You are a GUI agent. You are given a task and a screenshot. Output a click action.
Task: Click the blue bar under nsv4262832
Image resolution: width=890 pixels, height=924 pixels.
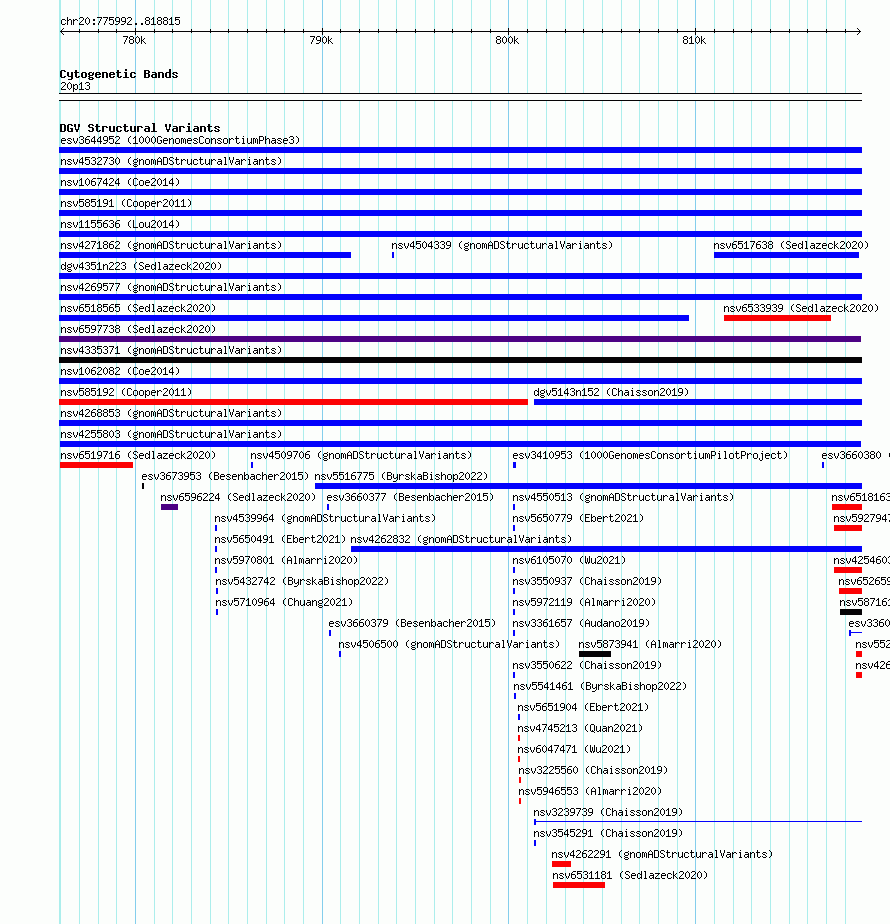click(606, 549)
